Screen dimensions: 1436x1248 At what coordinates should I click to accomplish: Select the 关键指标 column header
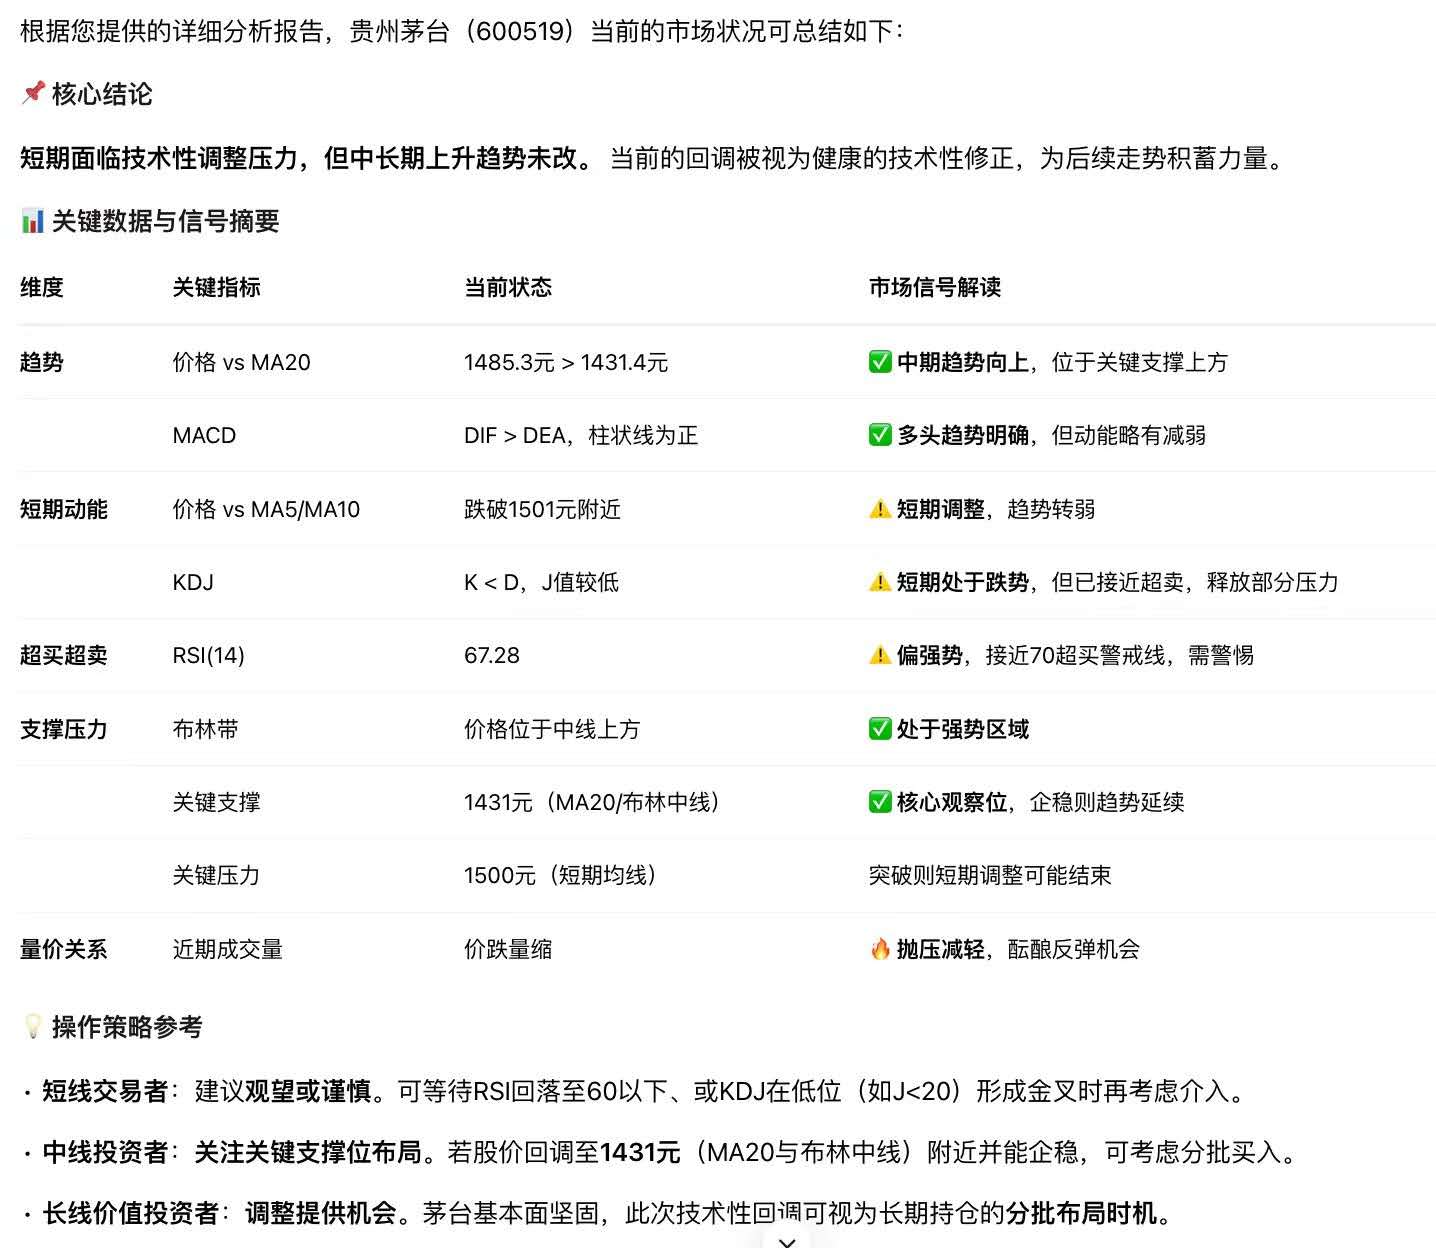coord(216,288)
